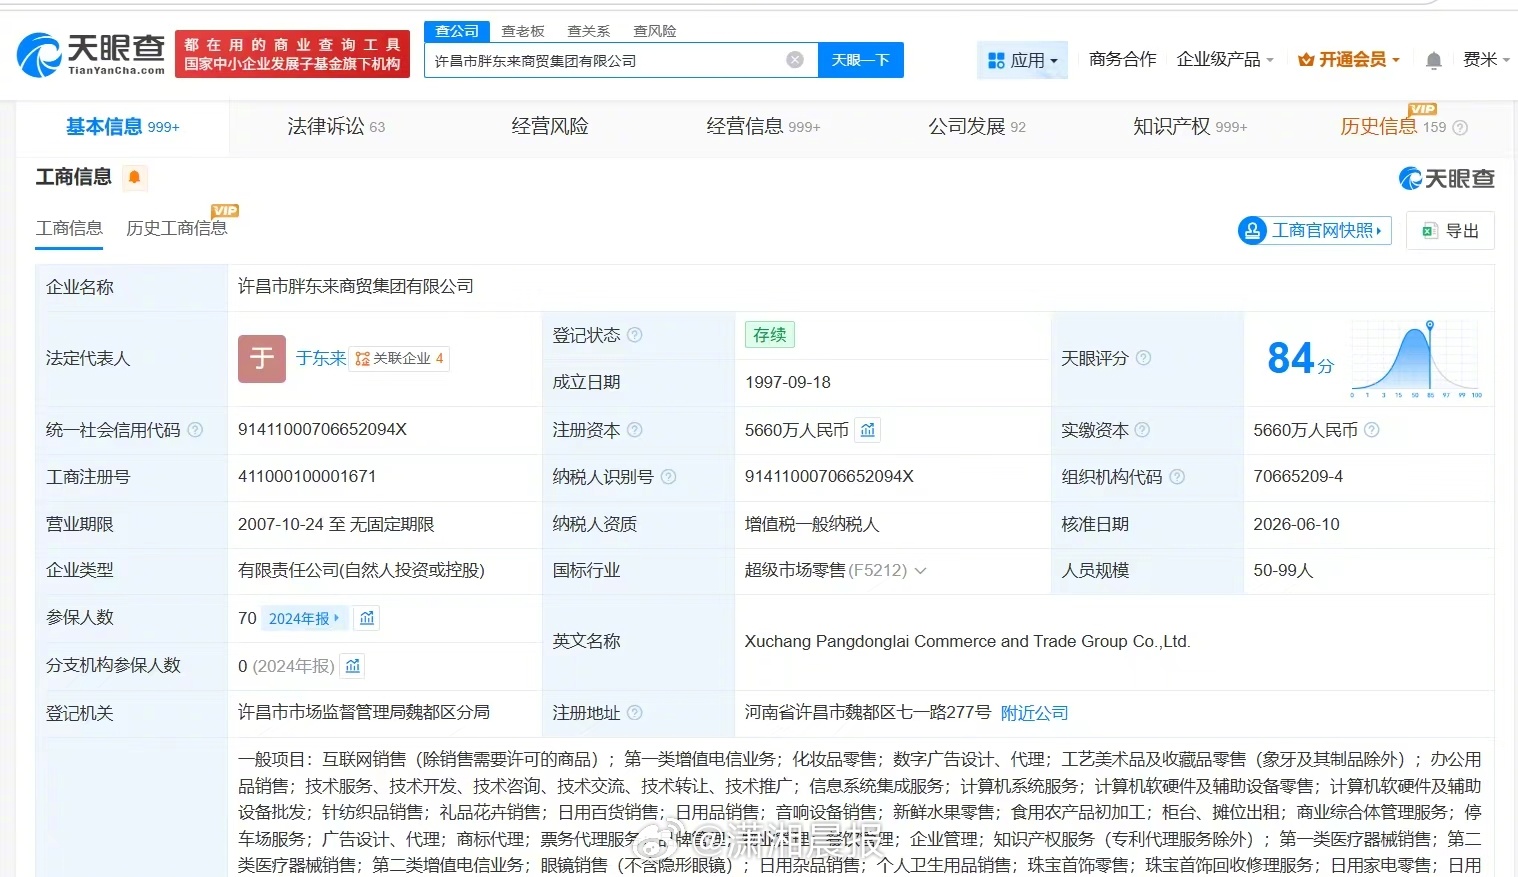Click English name Xuchang Pangdonglai Commerce text

(x=967, y=642)
